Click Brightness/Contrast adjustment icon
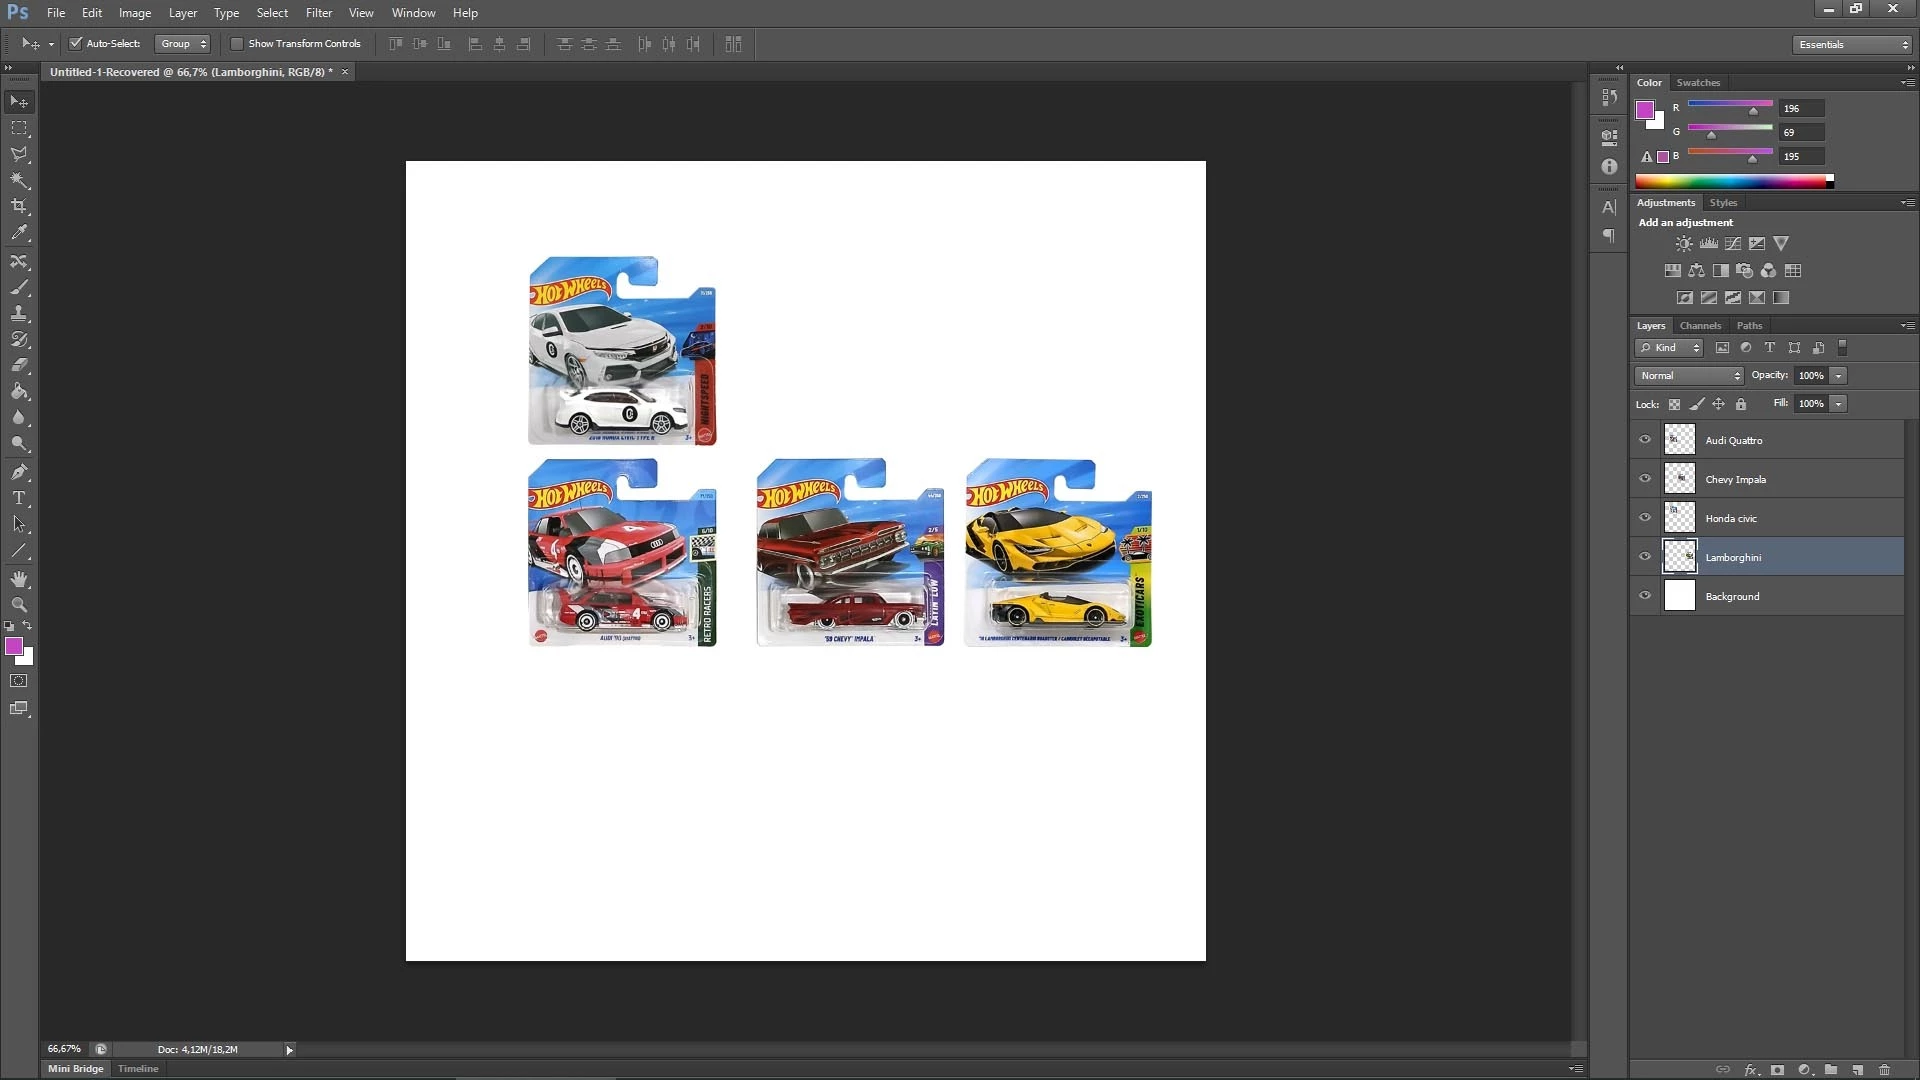The image size is (1920, 1080). [1684, 244]
